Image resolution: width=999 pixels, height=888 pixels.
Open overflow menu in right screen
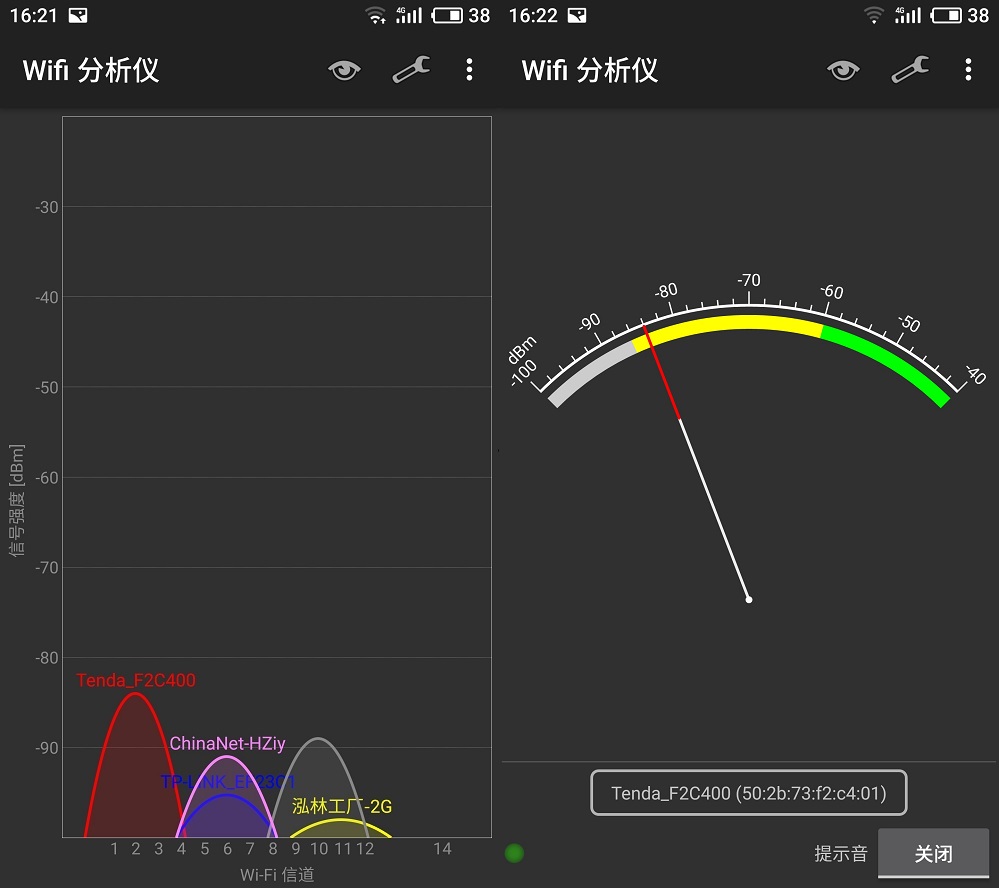coord(968,69)
